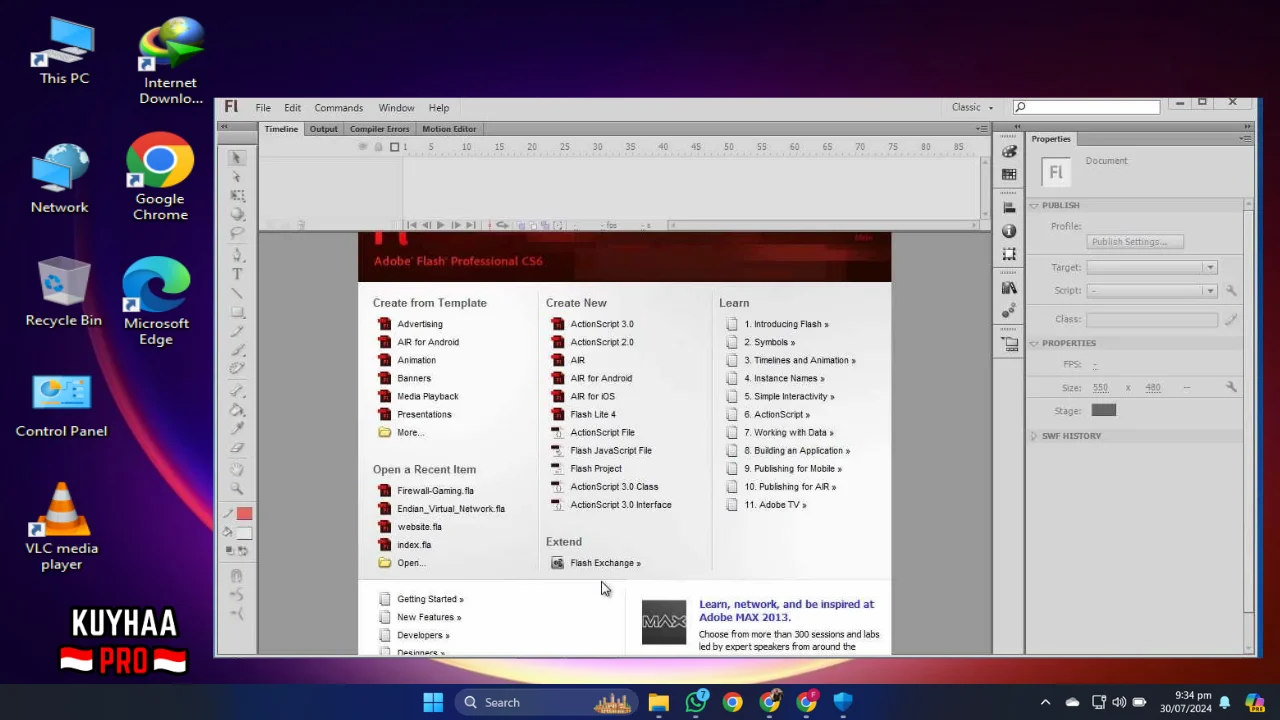Select the Pen tool
Screen dimensions: 1280x720
pyautogui.click(x=237, y=255)
